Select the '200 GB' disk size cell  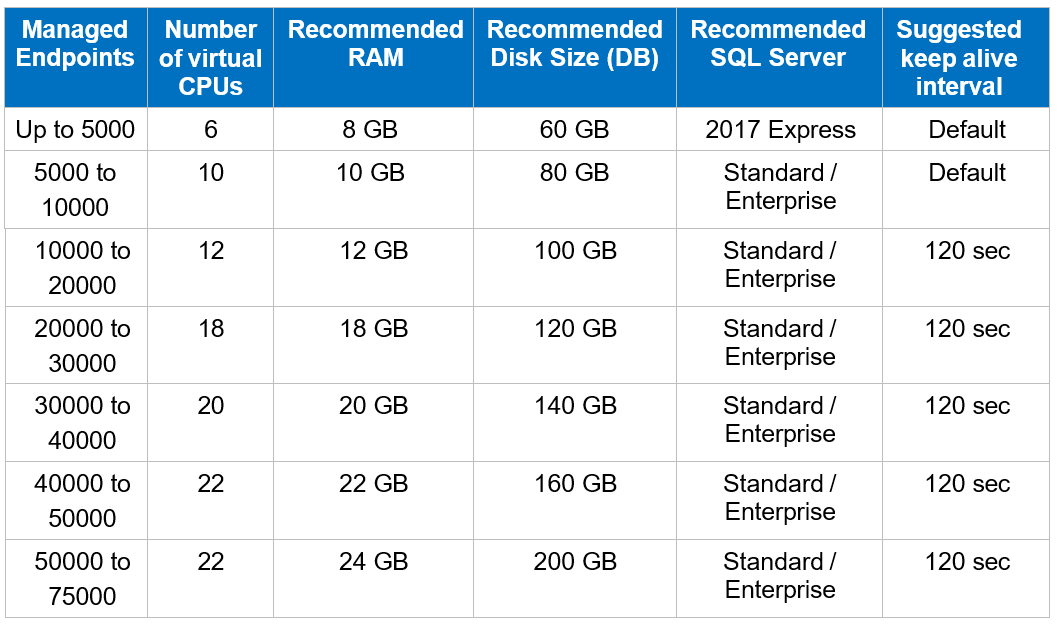pyautogui.click(x=575, y=562)
